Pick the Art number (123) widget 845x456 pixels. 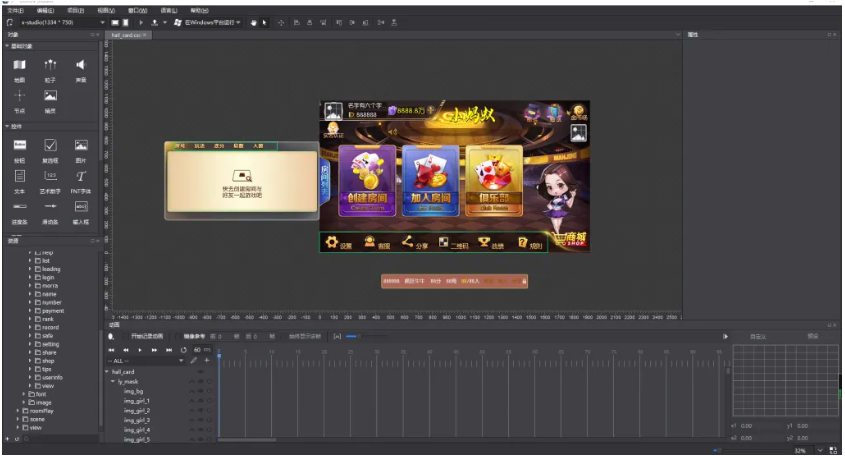(50, 176)
